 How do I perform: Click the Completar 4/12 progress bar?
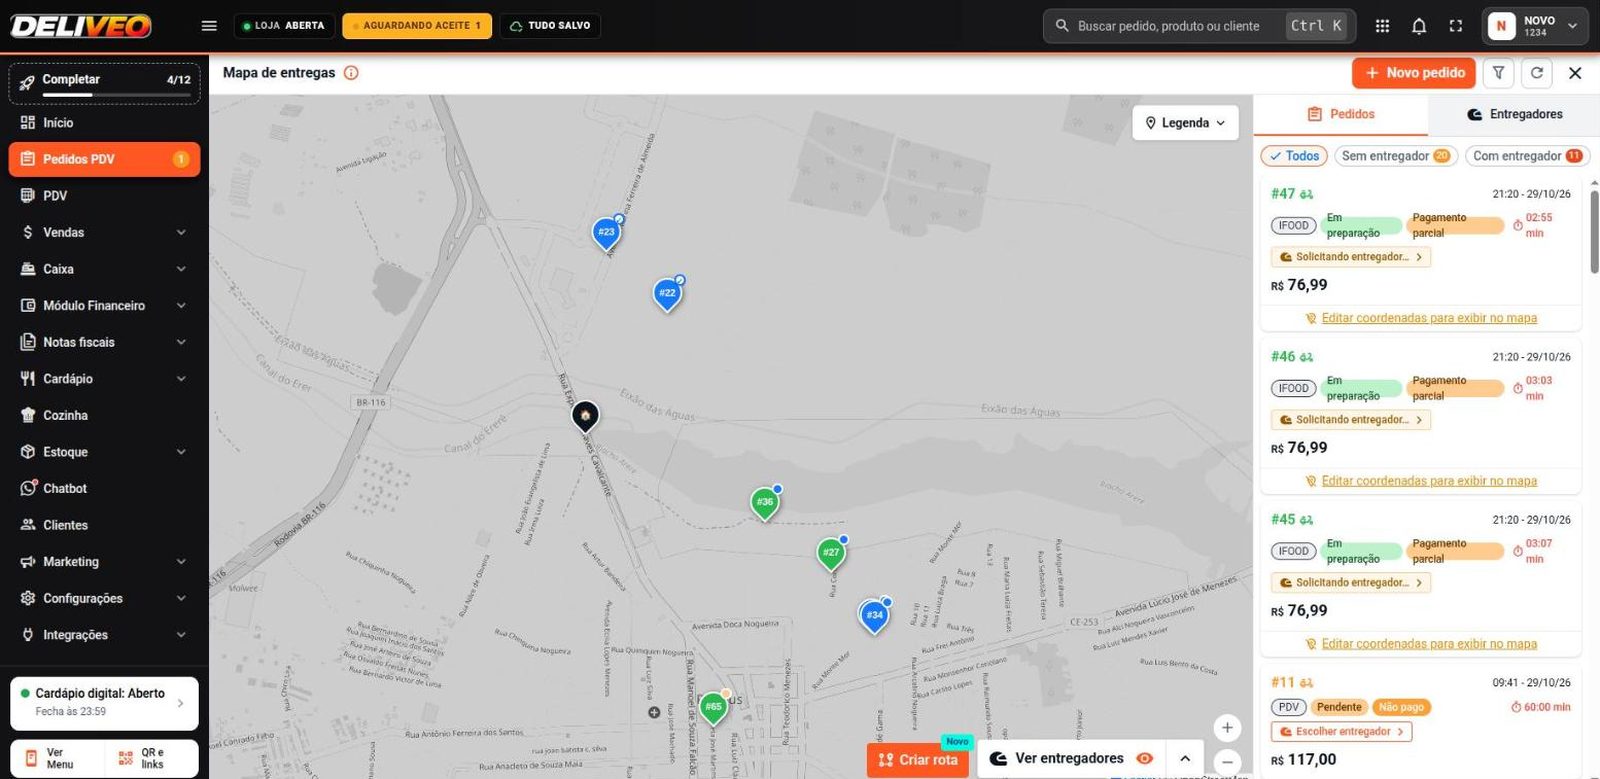pyautogui.click(x=104, y=83)
